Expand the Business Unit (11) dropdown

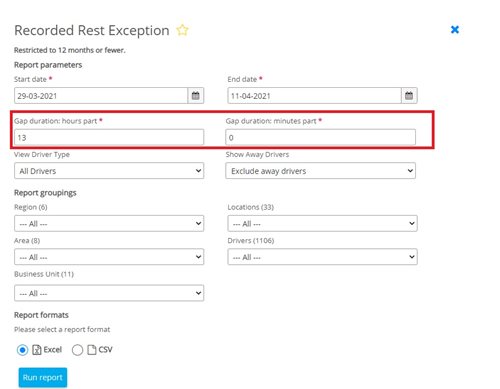point(109,293)
